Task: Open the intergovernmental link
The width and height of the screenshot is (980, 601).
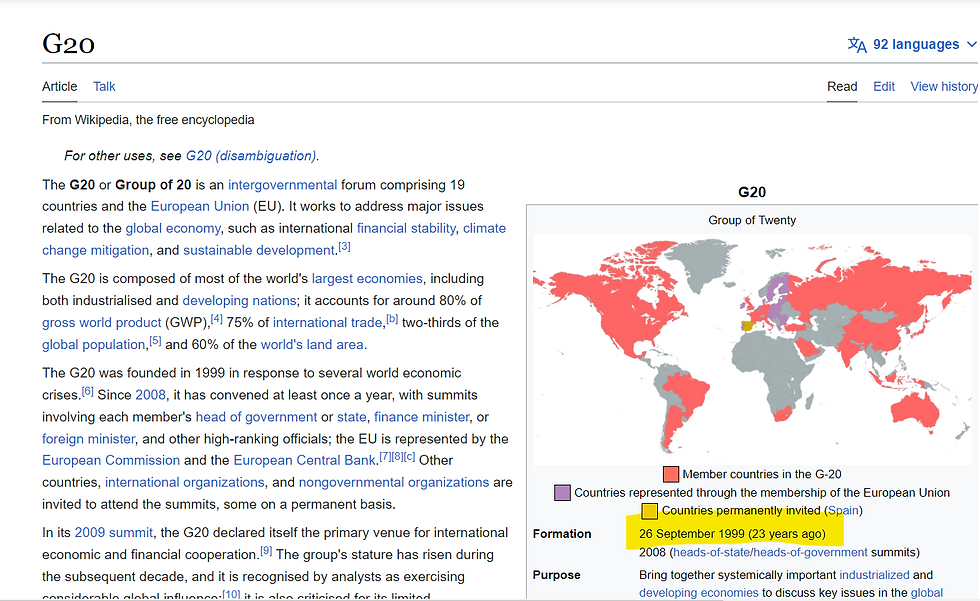Action: [x=282, y=185]
